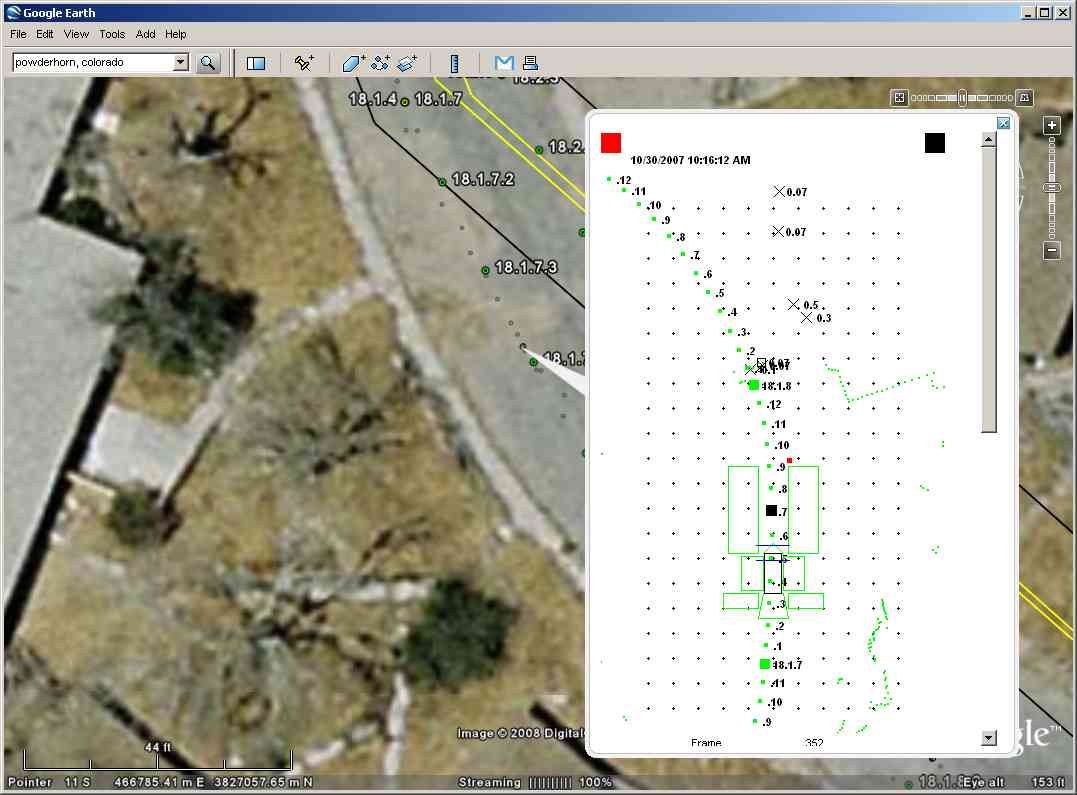Screen dimensions: 1077x795
Task: Open the Tools menu
Action: pyautogui.click(x=112, y=34)
